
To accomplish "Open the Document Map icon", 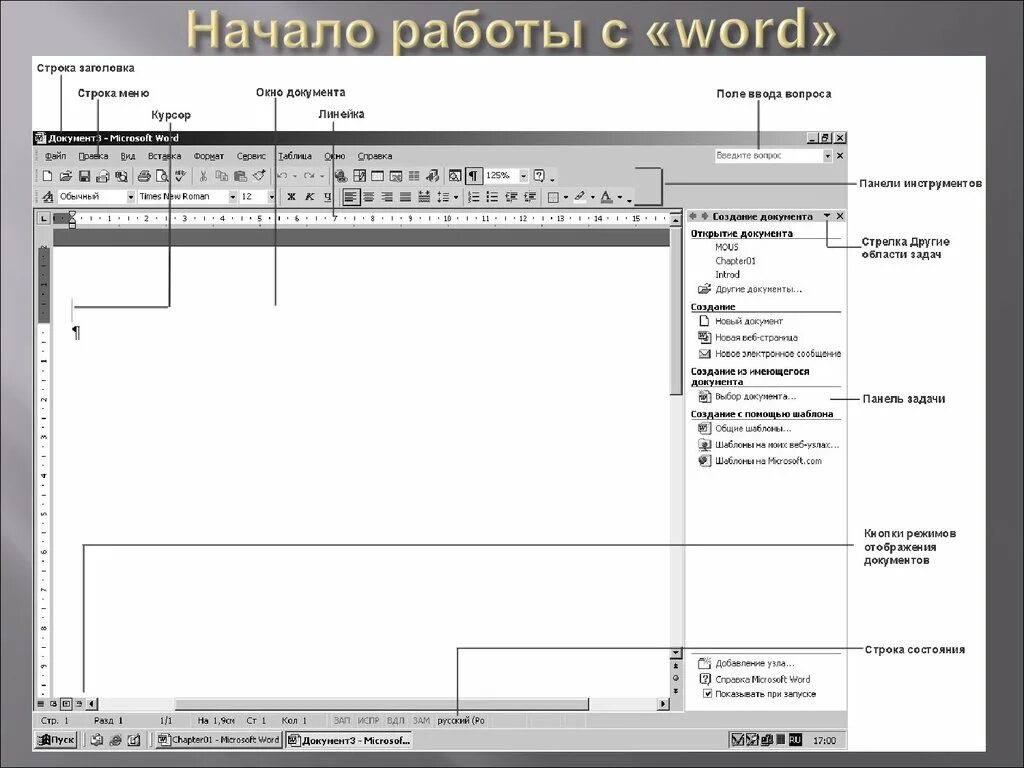I will [x=455, y=176].
